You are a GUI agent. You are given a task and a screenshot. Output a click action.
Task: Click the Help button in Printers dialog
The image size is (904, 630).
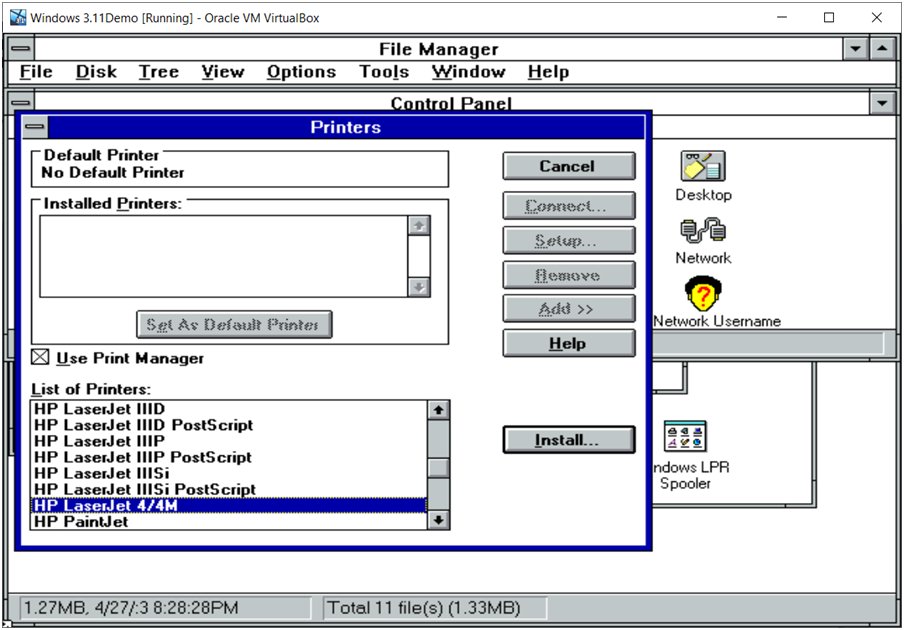(x=568, y=344)
